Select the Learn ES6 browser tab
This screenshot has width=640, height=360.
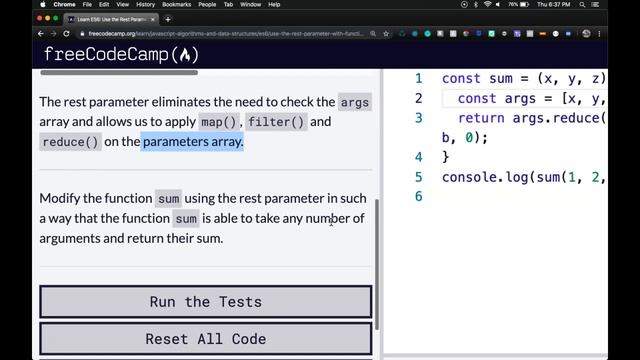tap(110, 19)
